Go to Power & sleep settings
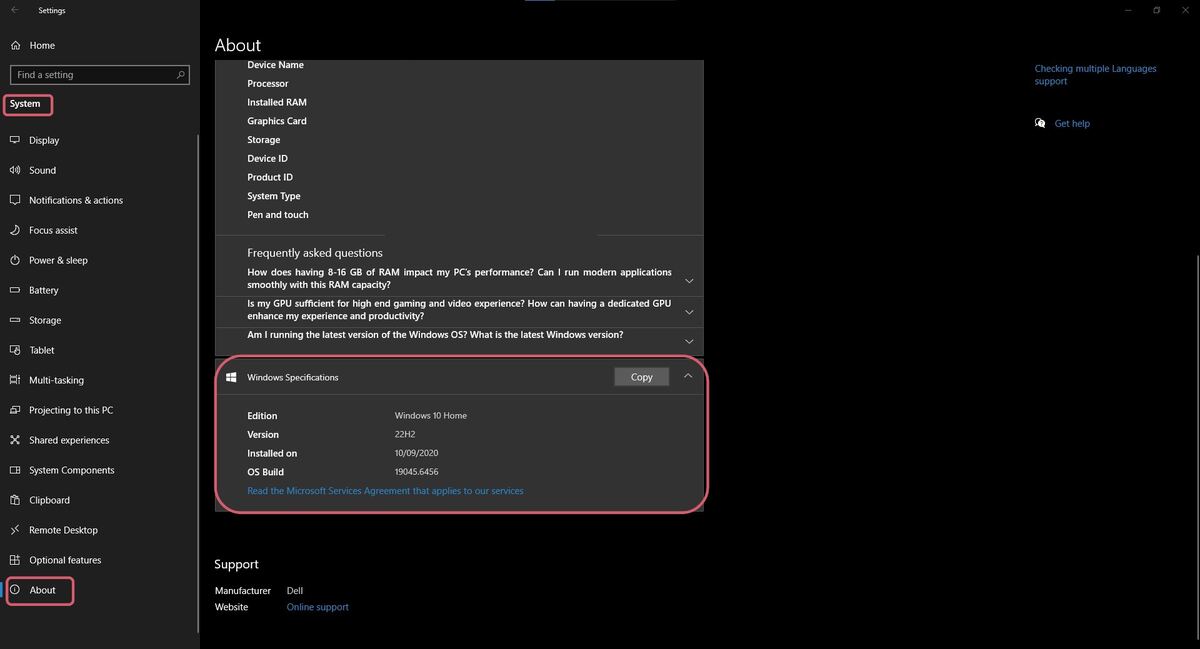Image resolution: width=1200 pixels, height=649 pixels. (x=58, y=260)
